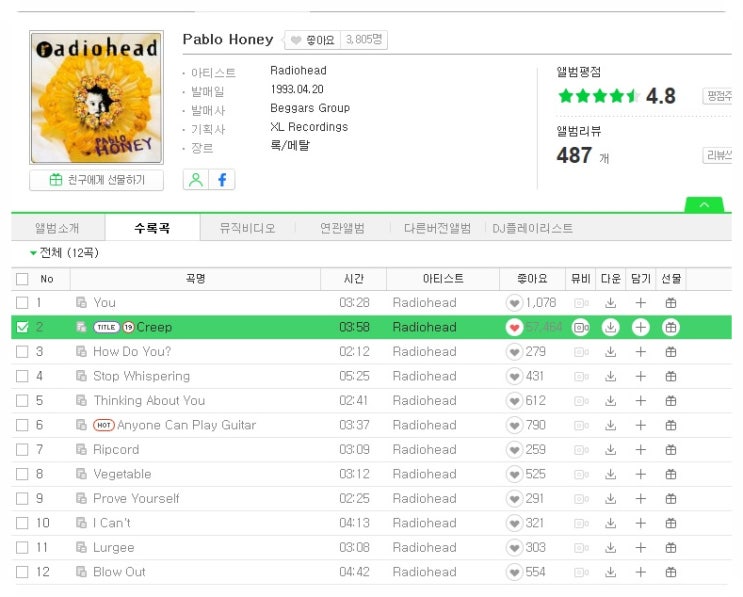The width and height of the screenshot is (743, 597).
Task: Click the 좋아요 album like button
Action: point(312,40)
